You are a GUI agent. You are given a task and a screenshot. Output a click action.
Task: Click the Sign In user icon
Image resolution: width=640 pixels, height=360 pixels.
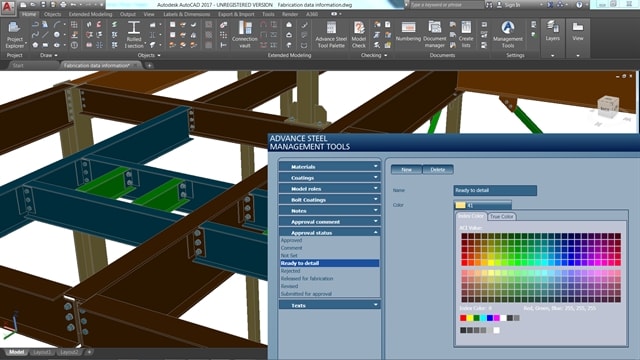click(x=499, y=5)
